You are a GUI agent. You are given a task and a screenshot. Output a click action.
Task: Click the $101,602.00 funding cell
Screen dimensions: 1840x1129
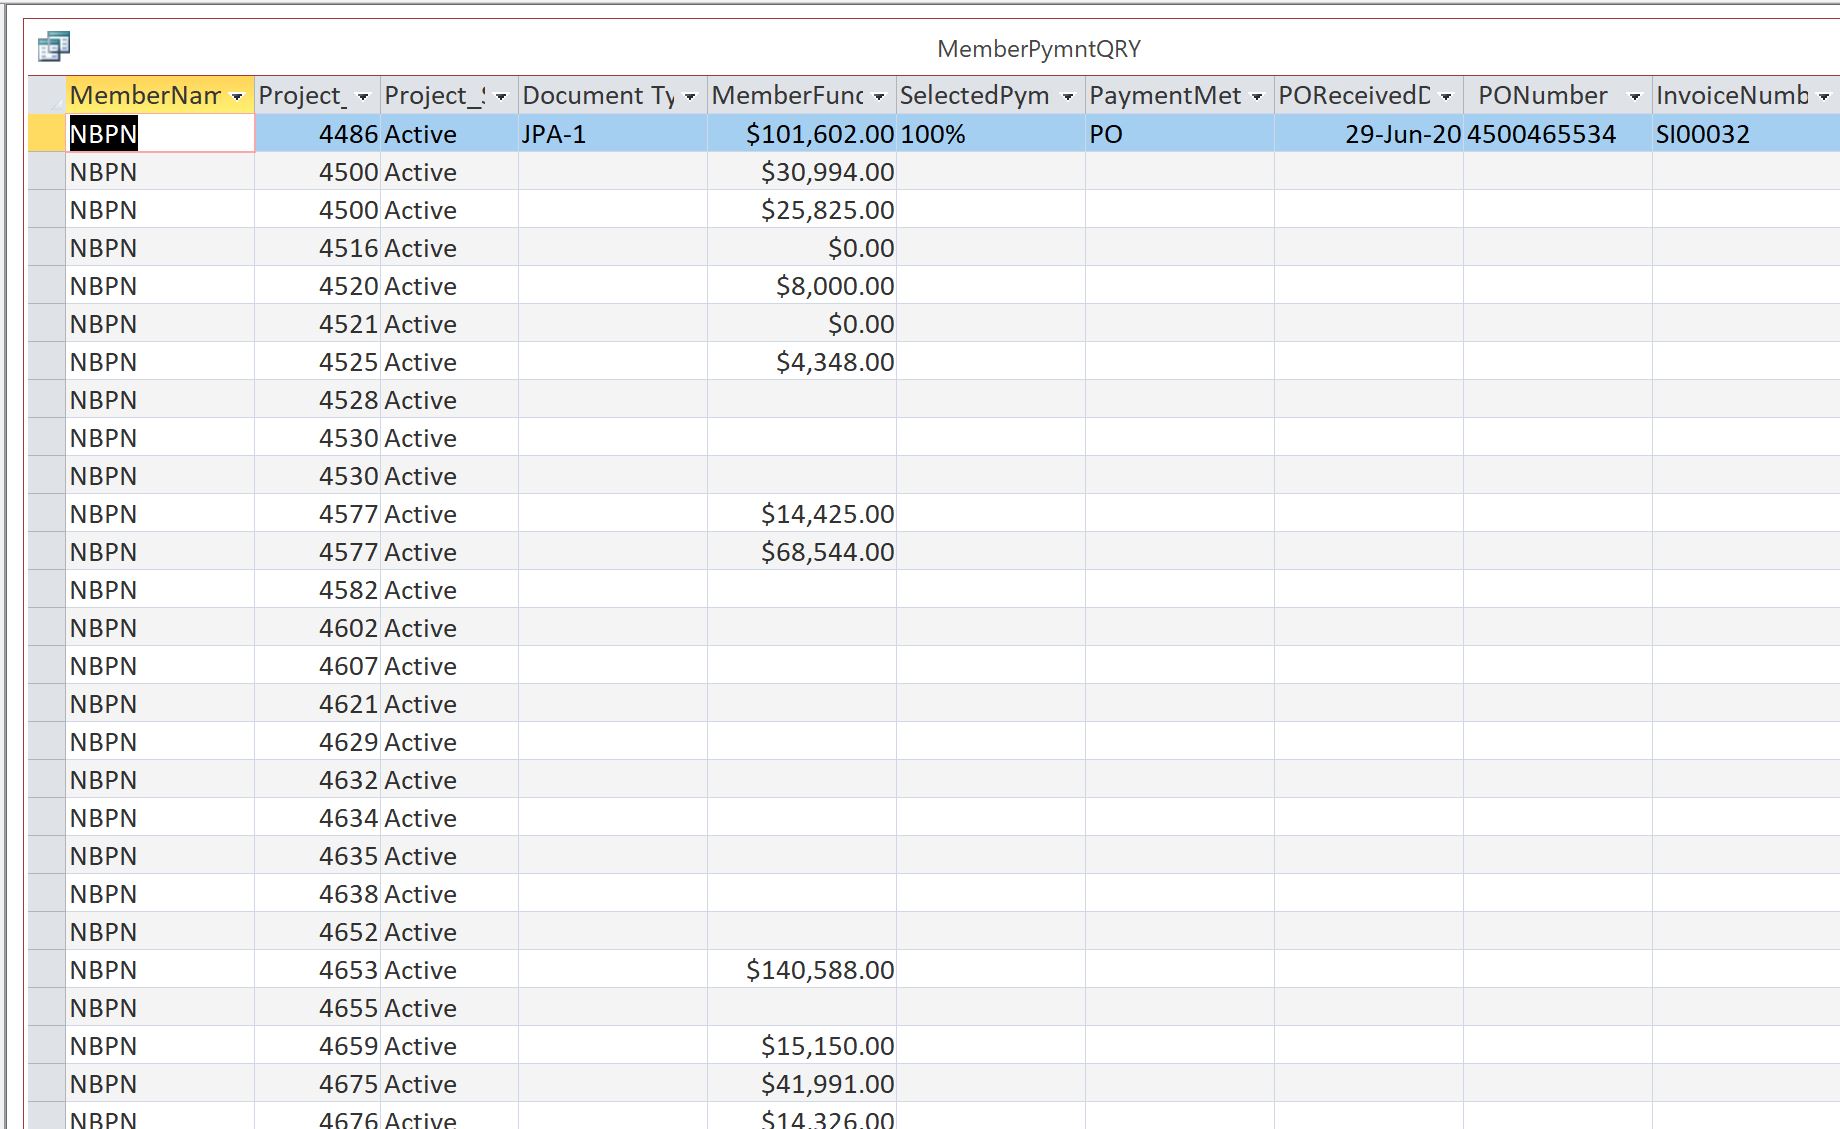(802, 134)
